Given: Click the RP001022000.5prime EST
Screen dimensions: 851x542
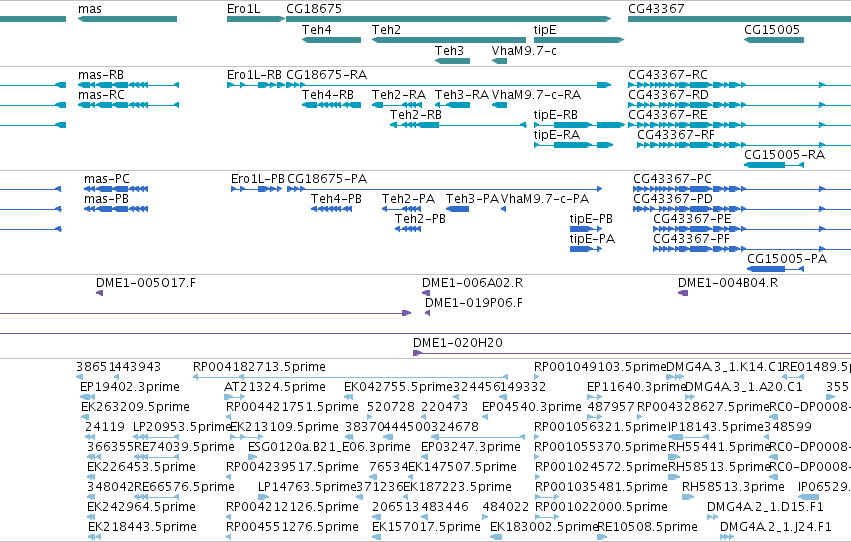Looking at the screenshot, I should click(x=547, y=517).
